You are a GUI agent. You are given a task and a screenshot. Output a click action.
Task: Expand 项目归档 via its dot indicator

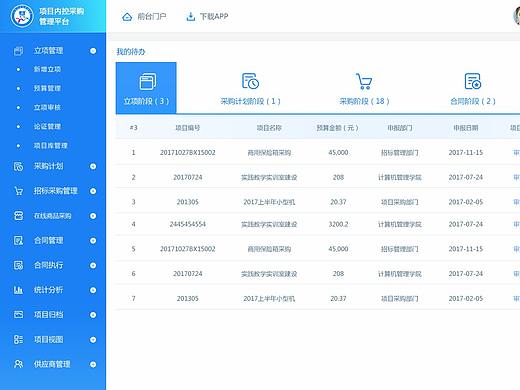point(93,315)
